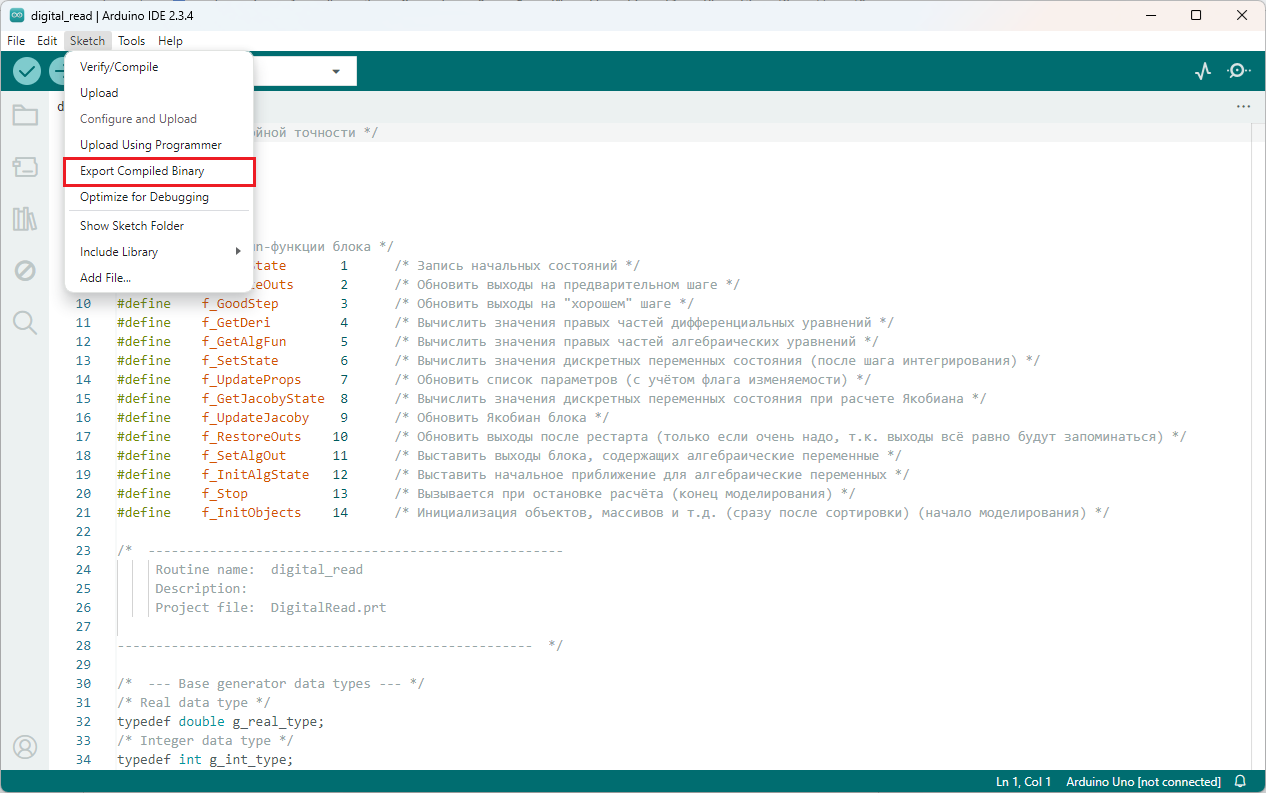Click the notifications bell in status bar
Screen dimensions: 1266x793
[1241, 781]
